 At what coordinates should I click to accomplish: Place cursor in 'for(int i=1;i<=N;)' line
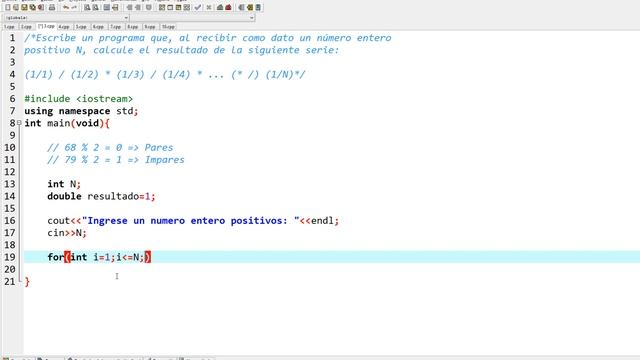click(99, 257)
